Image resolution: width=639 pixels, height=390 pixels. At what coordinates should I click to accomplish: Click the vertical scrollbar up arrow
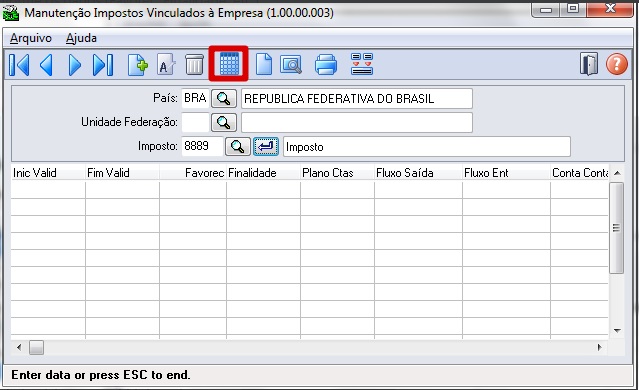(x=617, y=173)
